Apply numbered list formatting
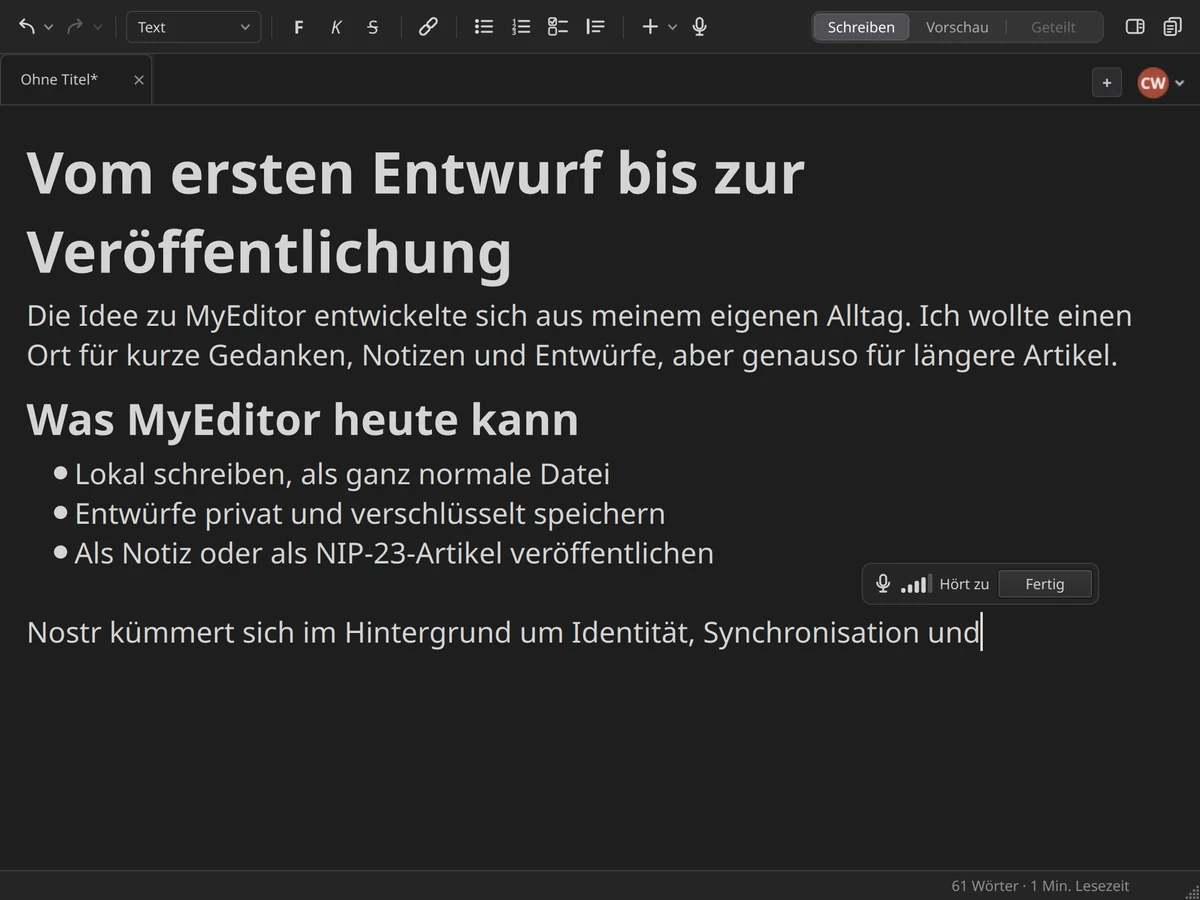This screenshot has height=900, width=1200. (x=521, y=27)
